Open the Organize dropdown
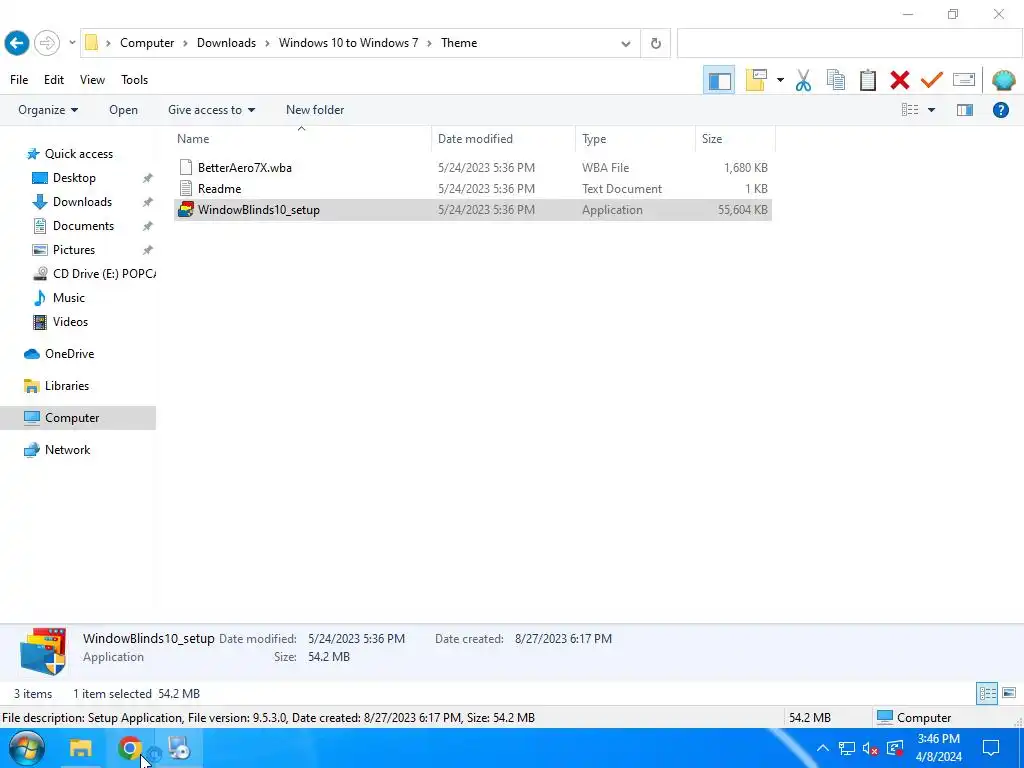Image resolution: width=1024 pixels, height=768 pixels. [48, 110]
